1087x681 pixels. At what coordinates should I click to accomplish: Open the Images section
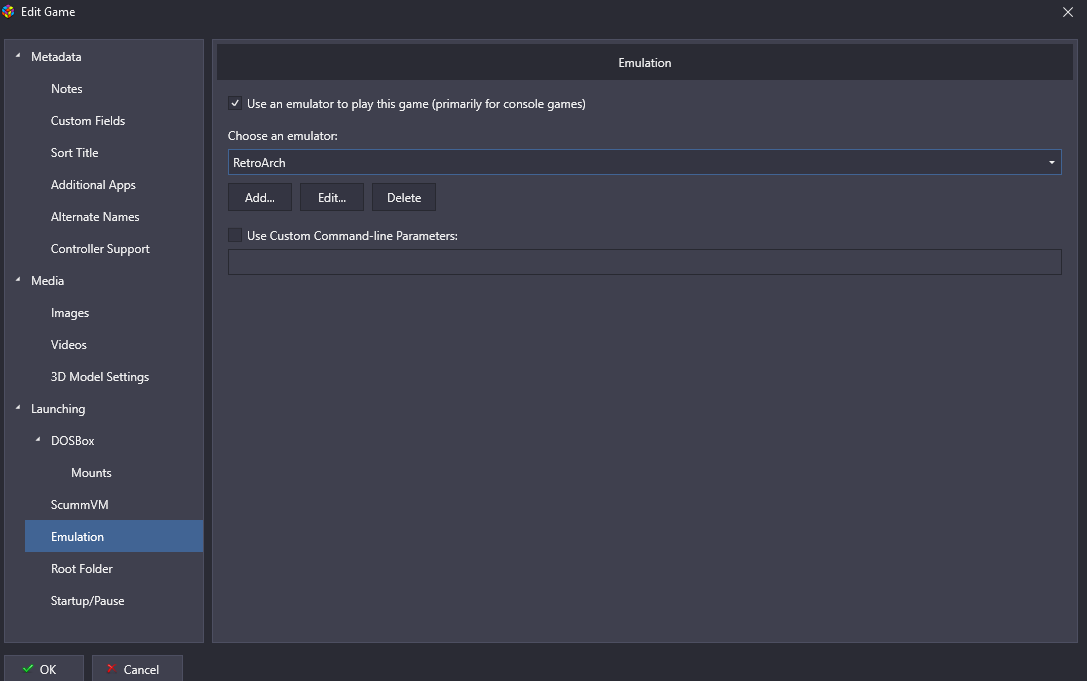(x=69, y=313)
